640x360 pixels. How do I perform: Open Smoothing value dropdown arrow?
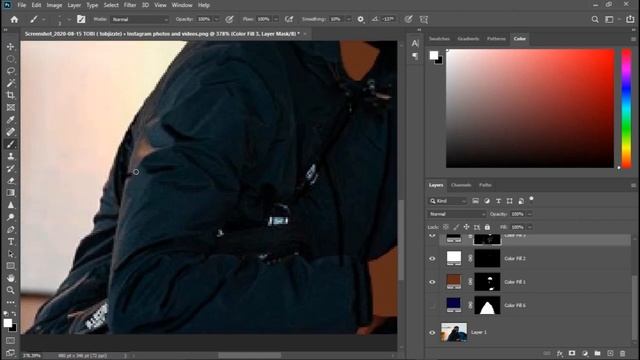349,19
